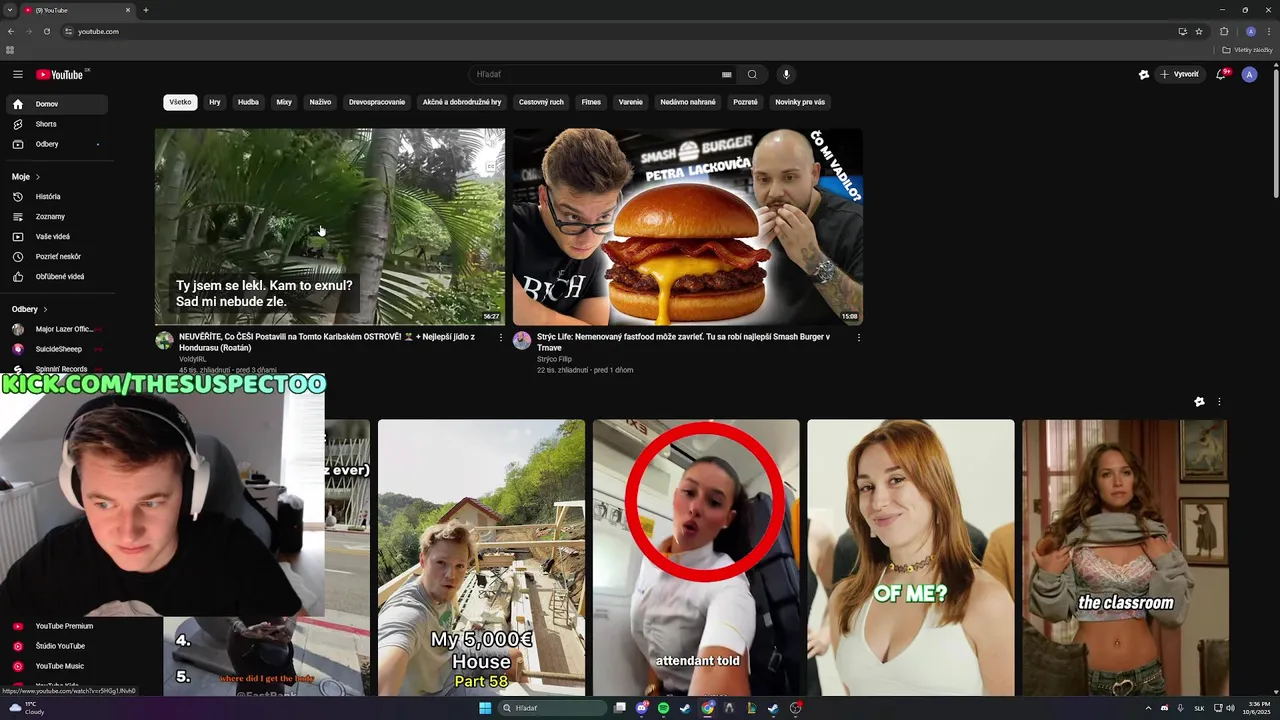This screenshot has width=1280, height=720.
Task: Bookmark this page with star icon
Action: [x=1199, y=31]
